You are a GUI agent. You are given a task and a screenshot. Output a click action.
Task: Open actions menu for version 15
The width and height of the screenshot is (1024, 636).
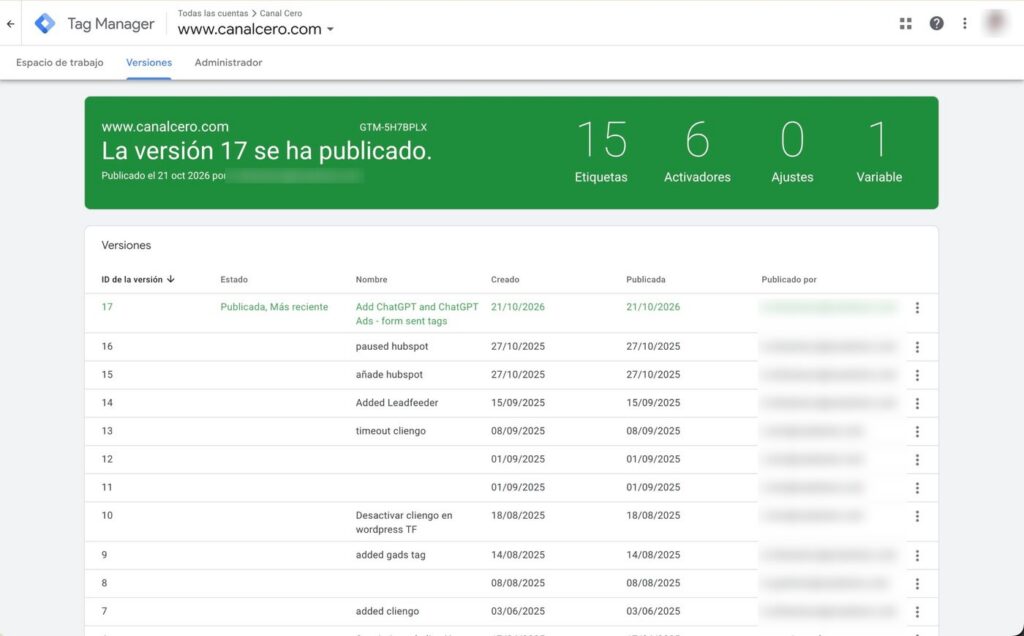click(917, 375)
